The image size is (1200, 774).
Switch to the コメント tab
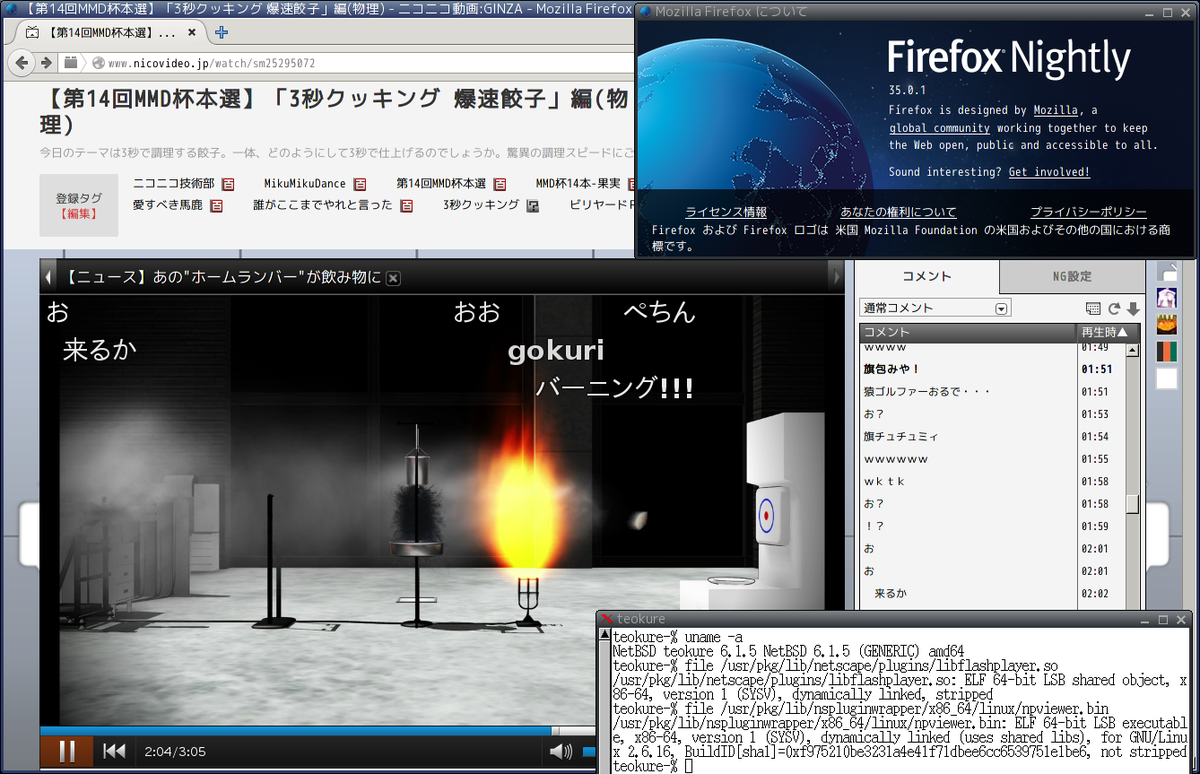tap(927, 276)
